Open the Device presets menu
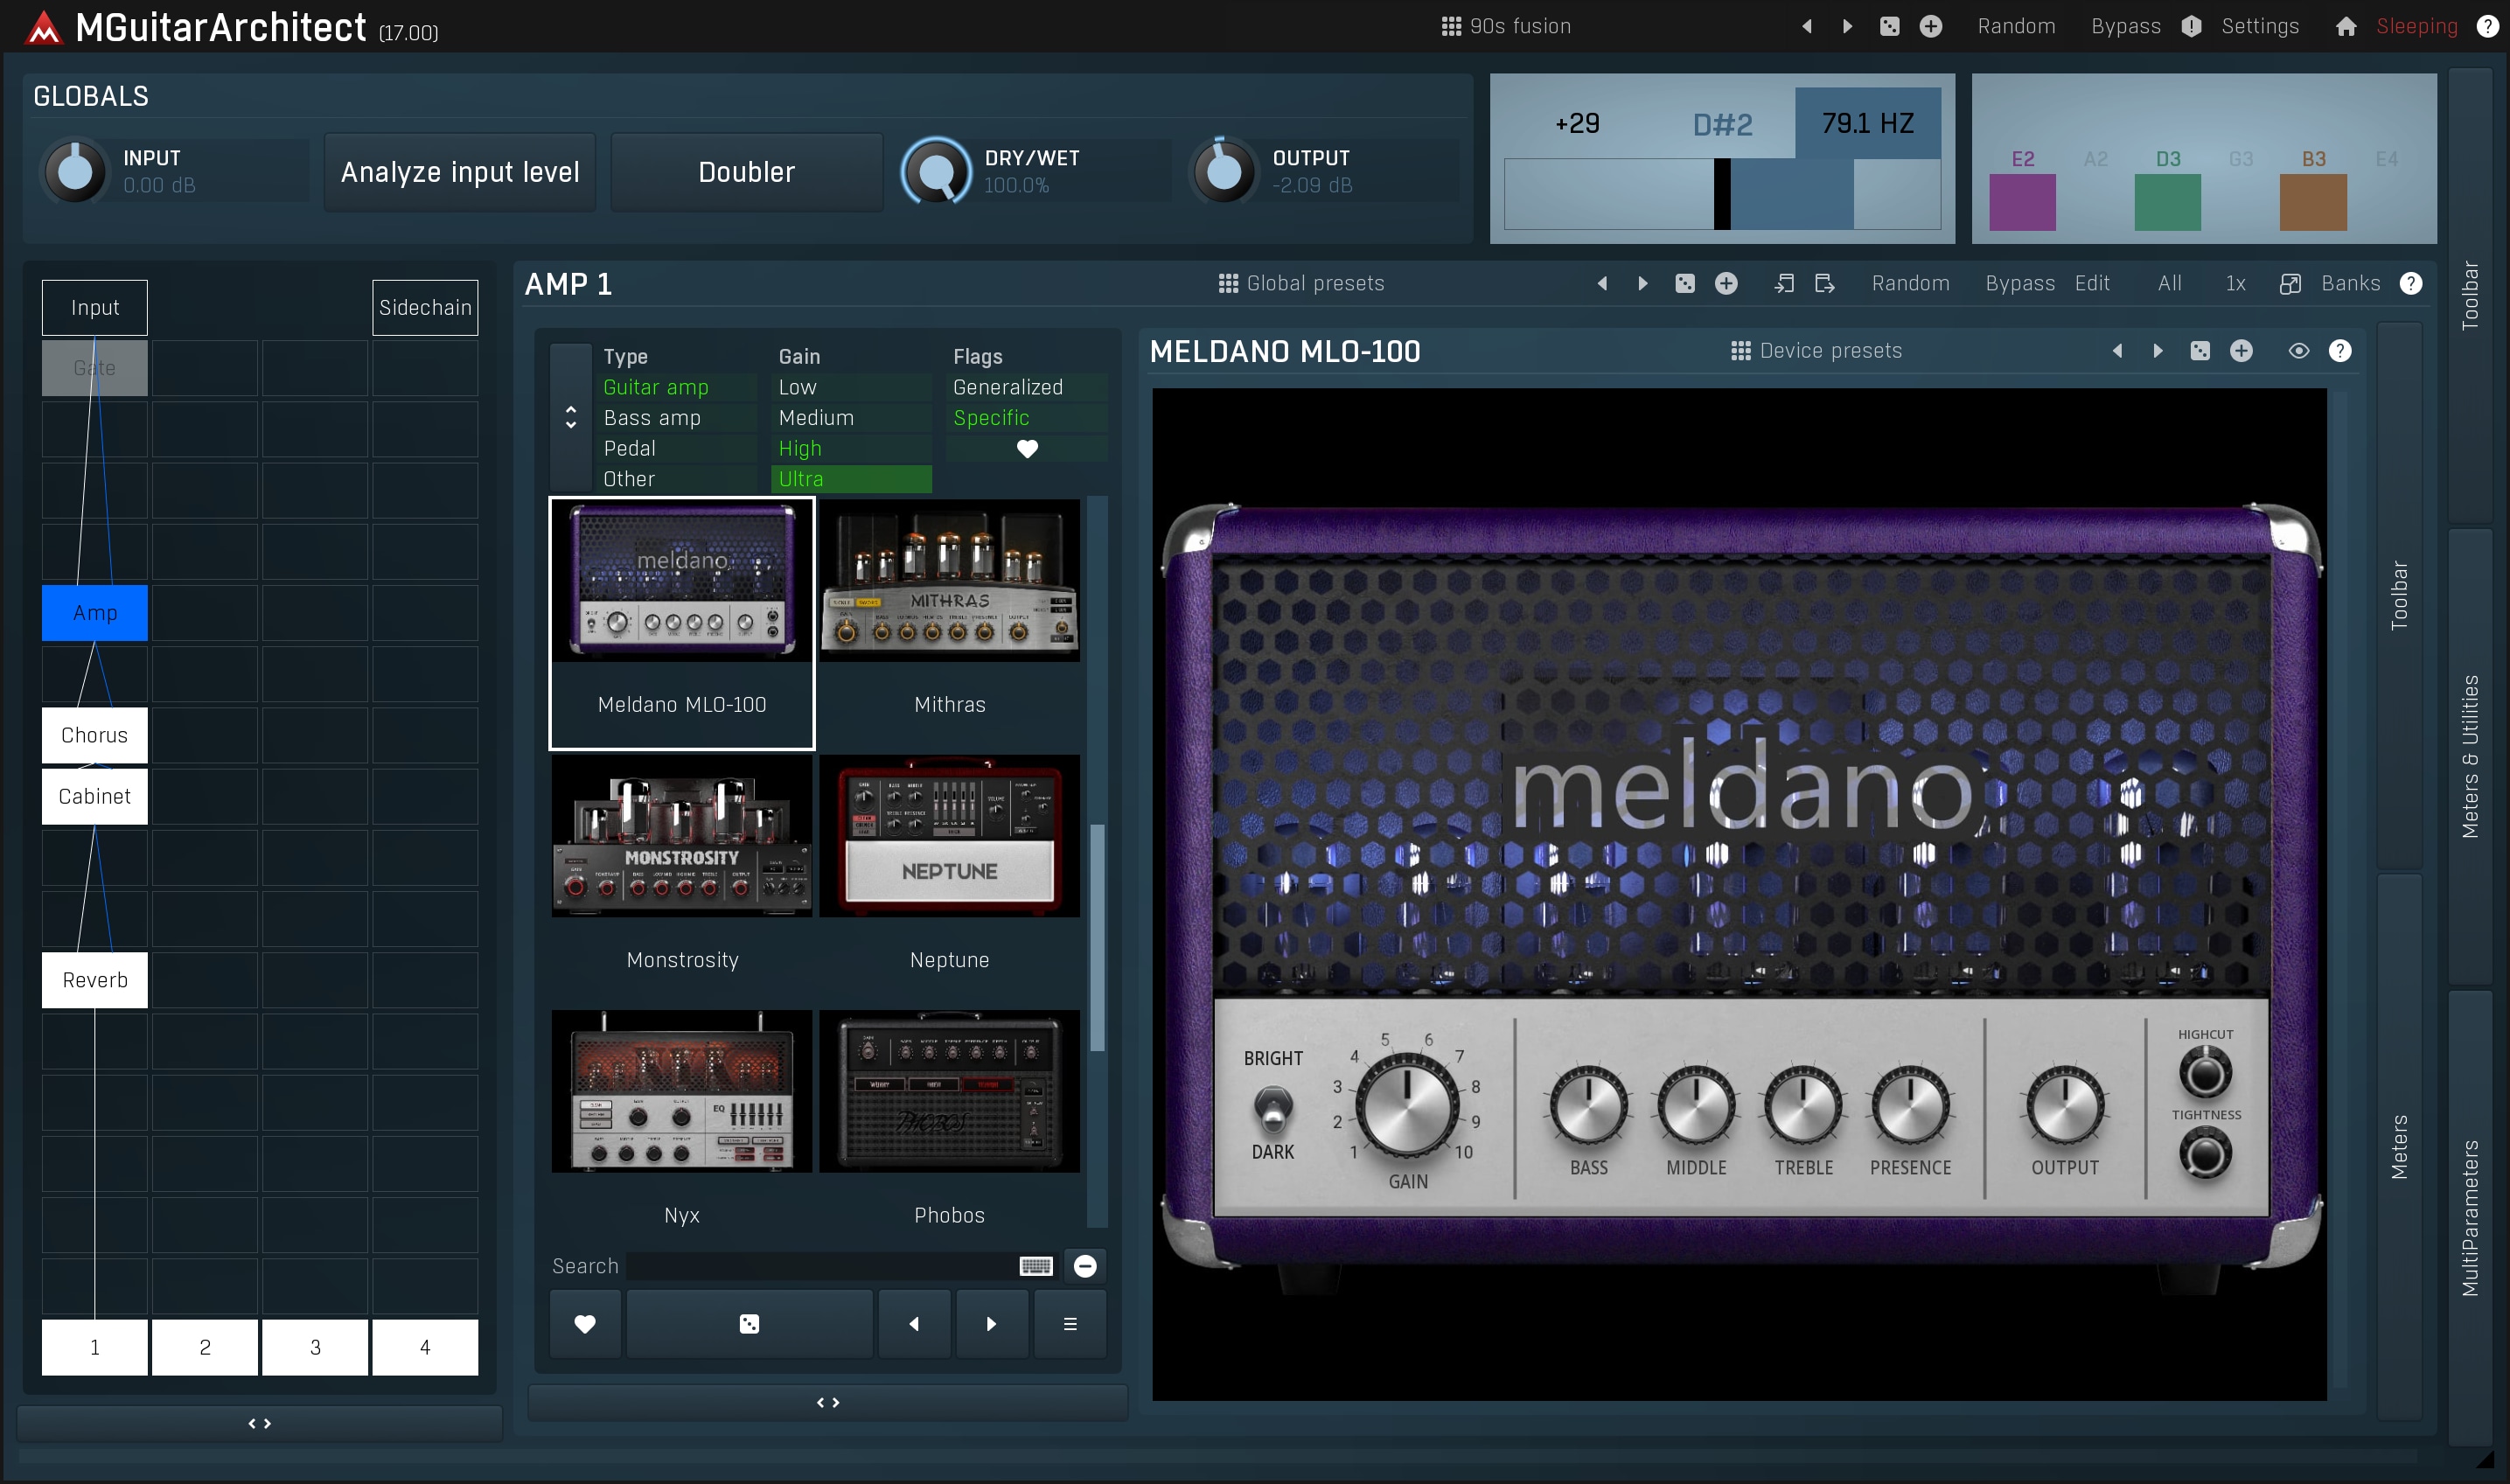The width and height of the screenshot is (2510, 1484). click(x=1816, y=351)
